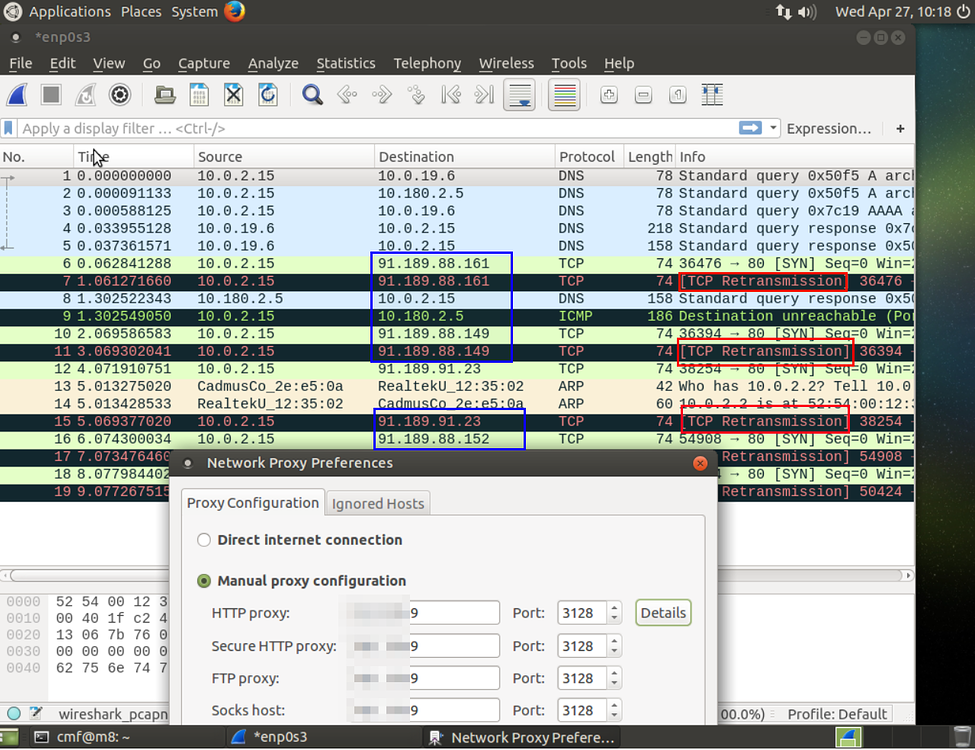Jump to the first packet
Image resolution: width=975 pixels, height=750 pixels.
coord(450,95)
